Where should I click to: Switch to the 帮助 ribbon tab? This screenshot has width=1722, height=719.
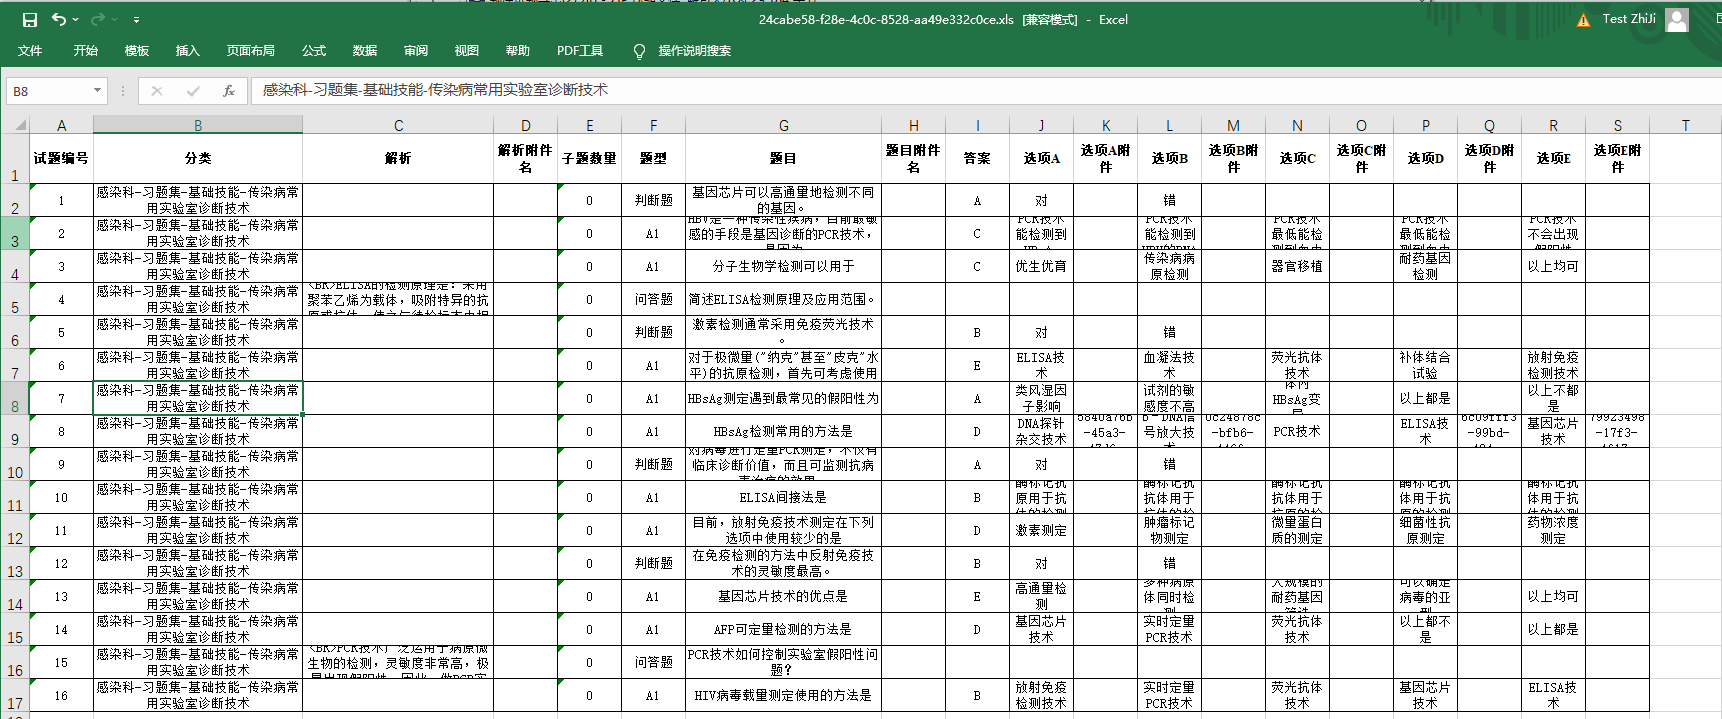click(x=518, y=51)
